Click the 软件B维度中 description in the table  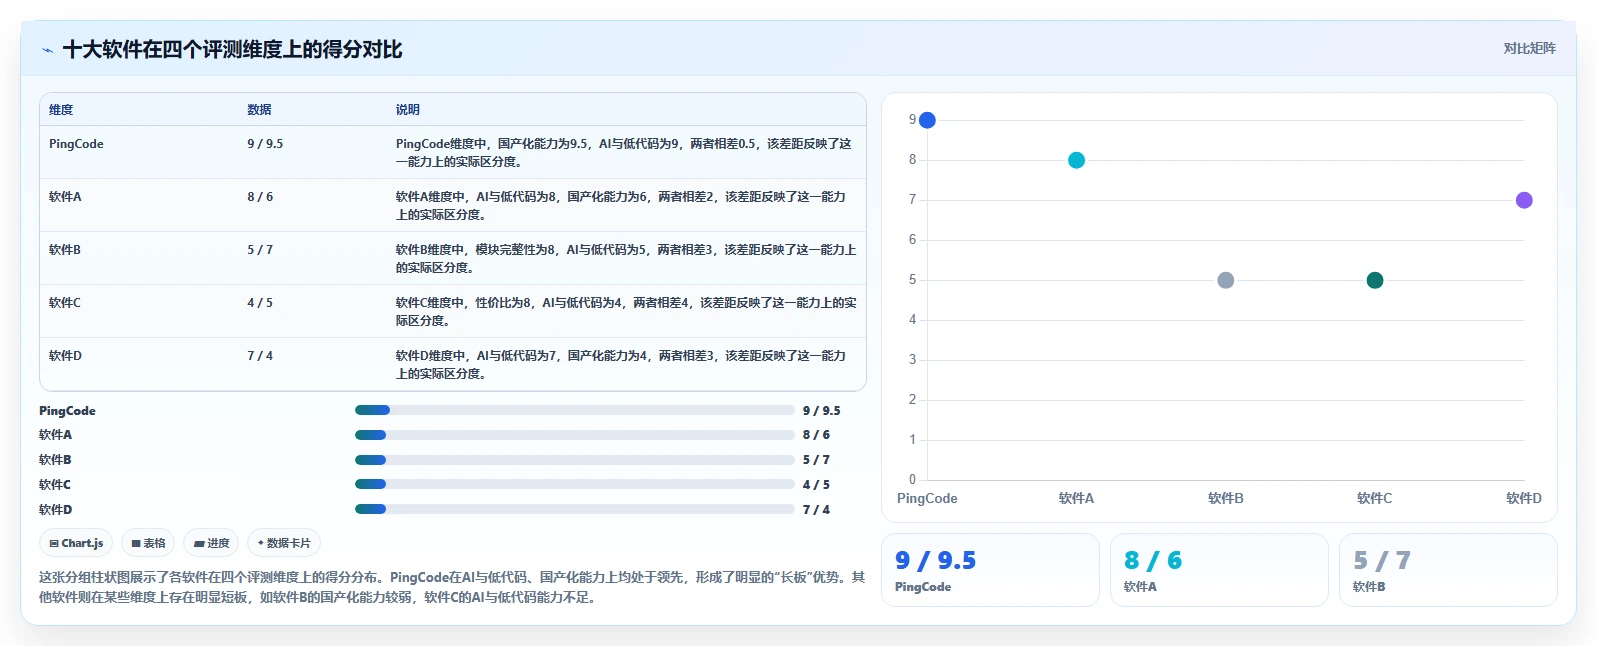(626, 259)
